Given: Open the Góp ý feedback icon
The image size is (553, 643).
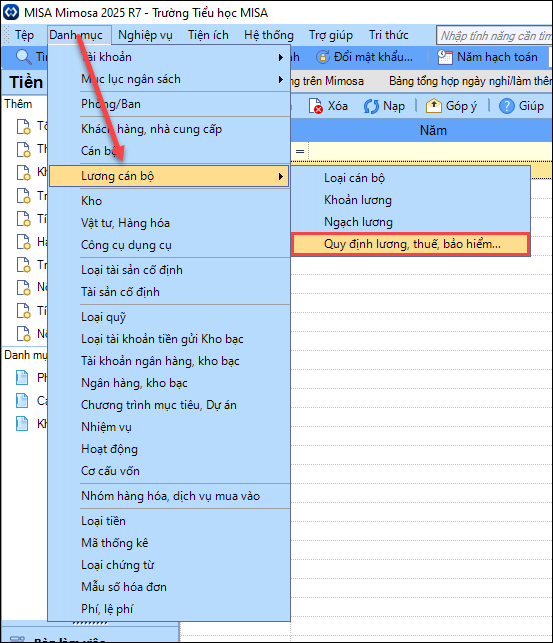Looking at the screenshot, I should coord(433,106).
